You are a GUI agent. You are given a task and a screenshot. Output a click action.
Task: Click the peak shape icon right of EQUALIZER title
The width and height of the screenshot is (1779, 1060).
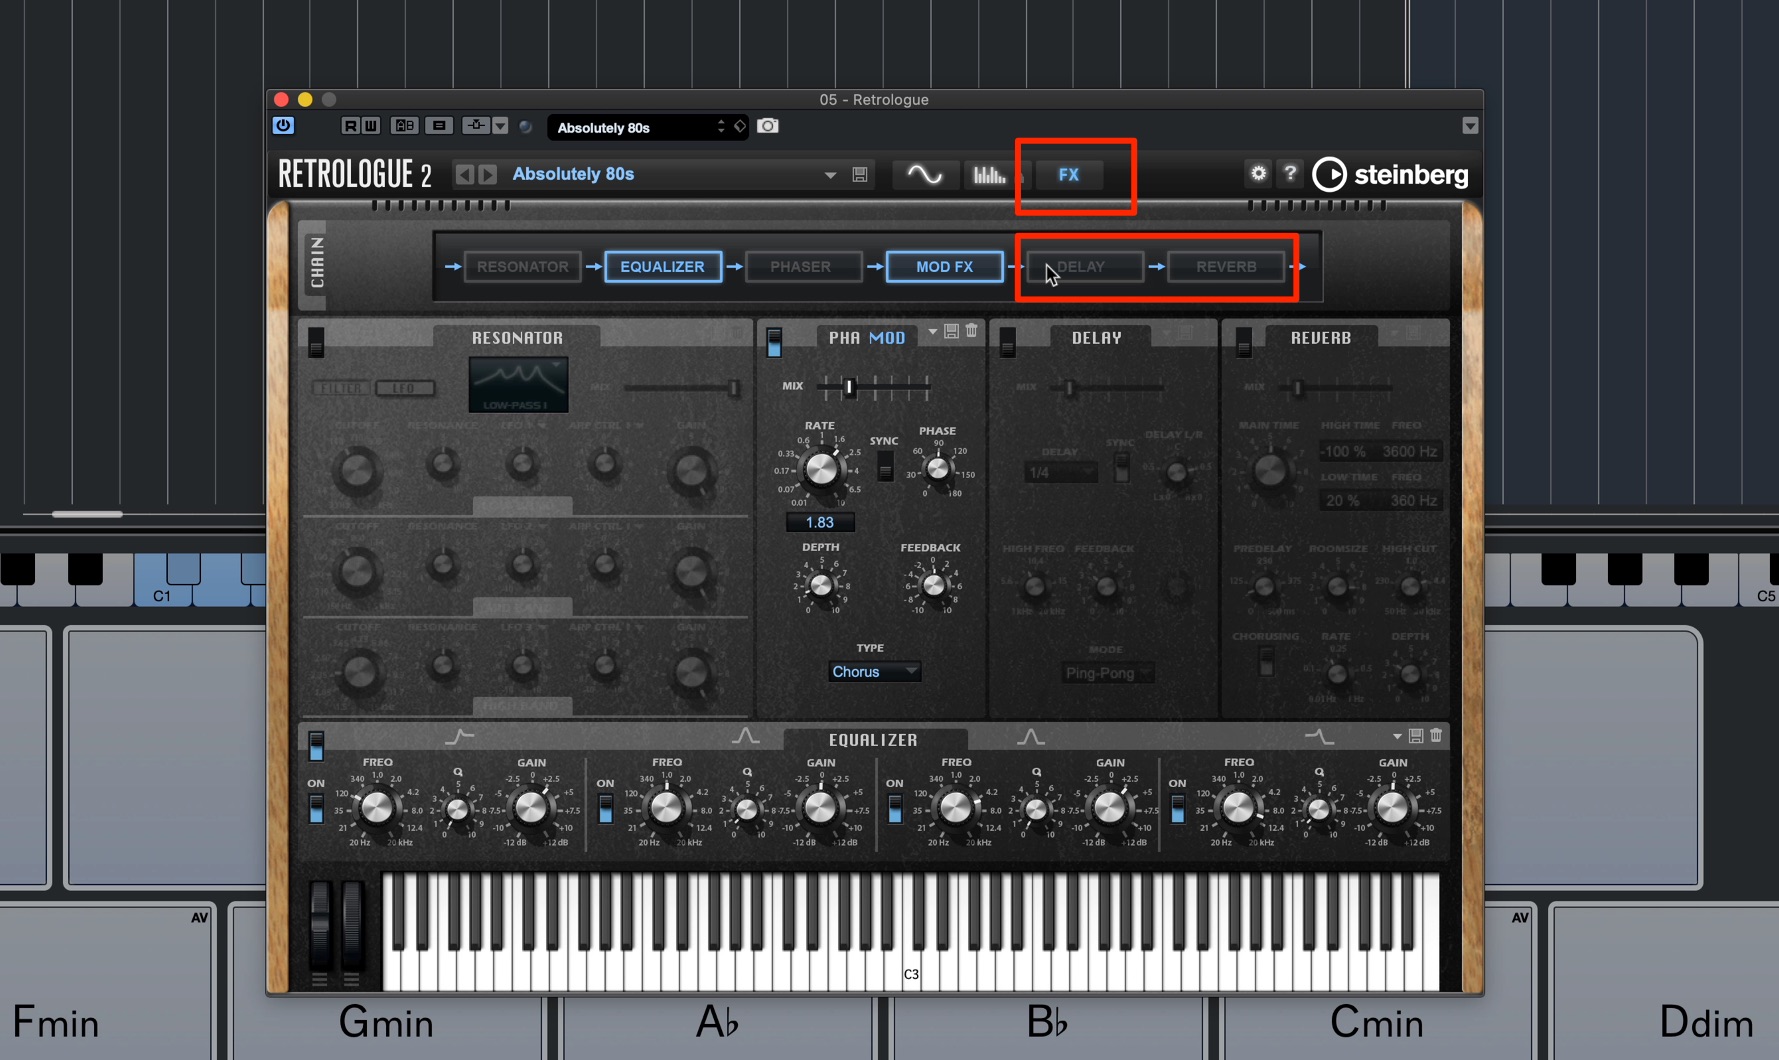(x=1031, y=737)
